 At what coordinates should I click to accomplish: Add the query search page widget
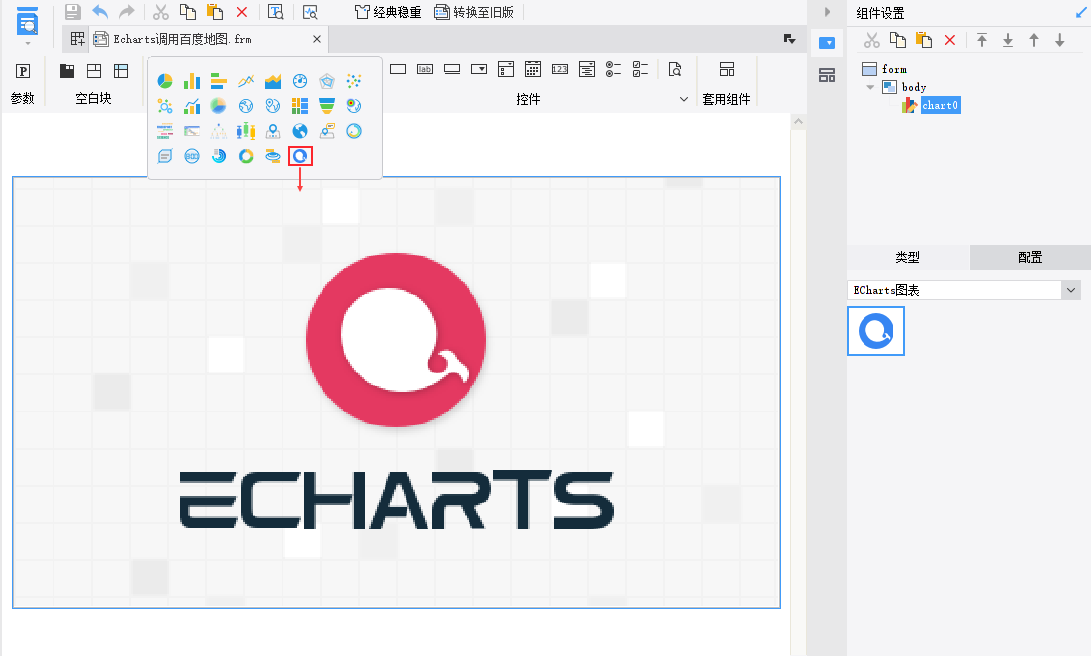(675, 69)
